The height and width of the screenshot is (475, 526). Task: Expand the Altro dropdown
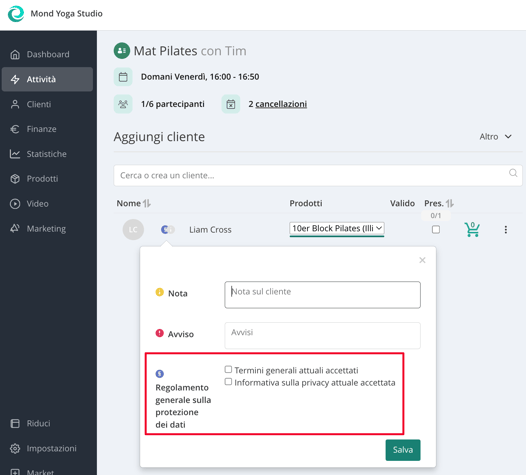495,137
